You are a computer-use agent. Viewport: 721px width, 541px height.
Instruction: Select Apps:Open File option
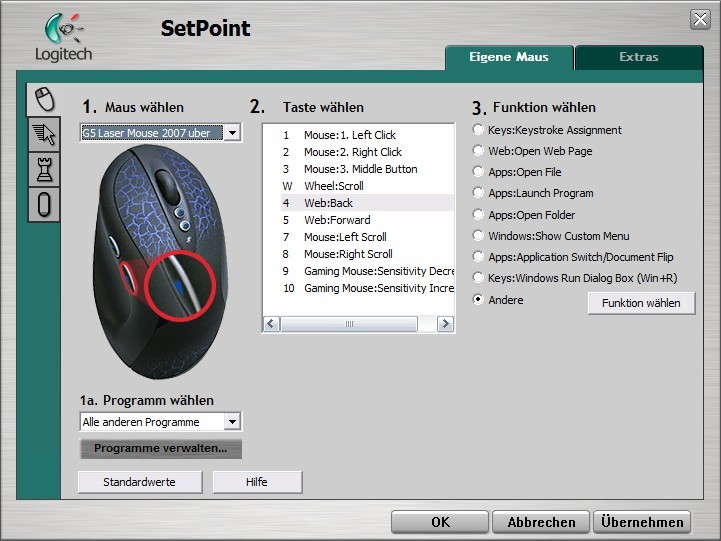click(517, 172)
